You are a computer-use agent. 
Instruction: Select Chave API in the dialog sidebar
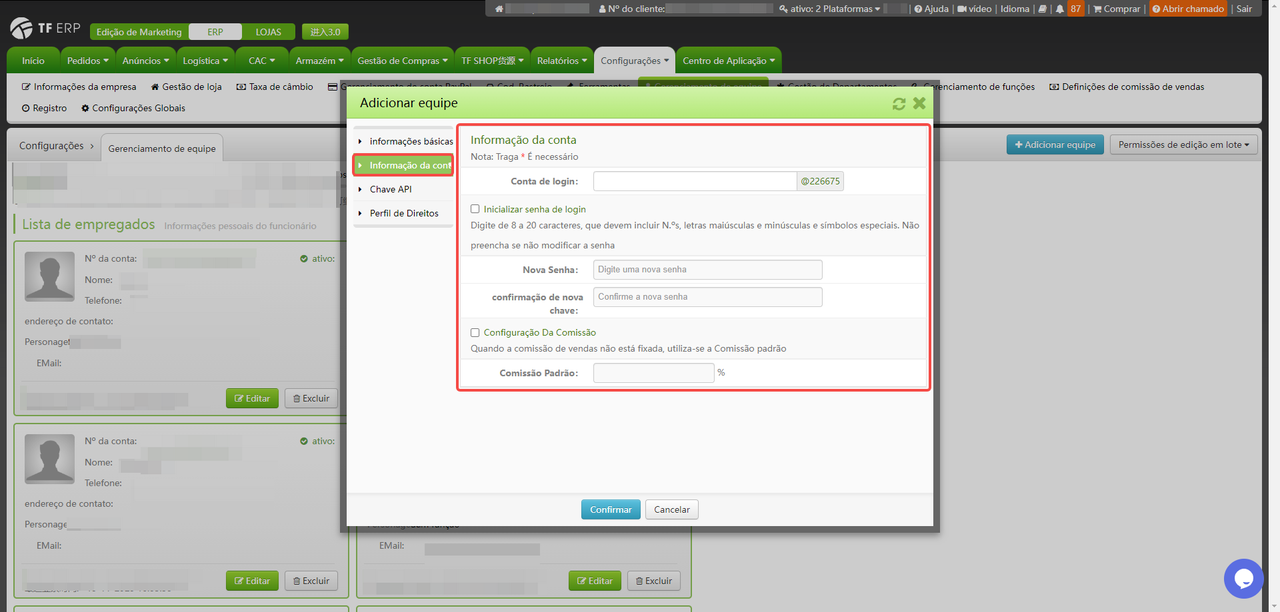coord(390,189)
